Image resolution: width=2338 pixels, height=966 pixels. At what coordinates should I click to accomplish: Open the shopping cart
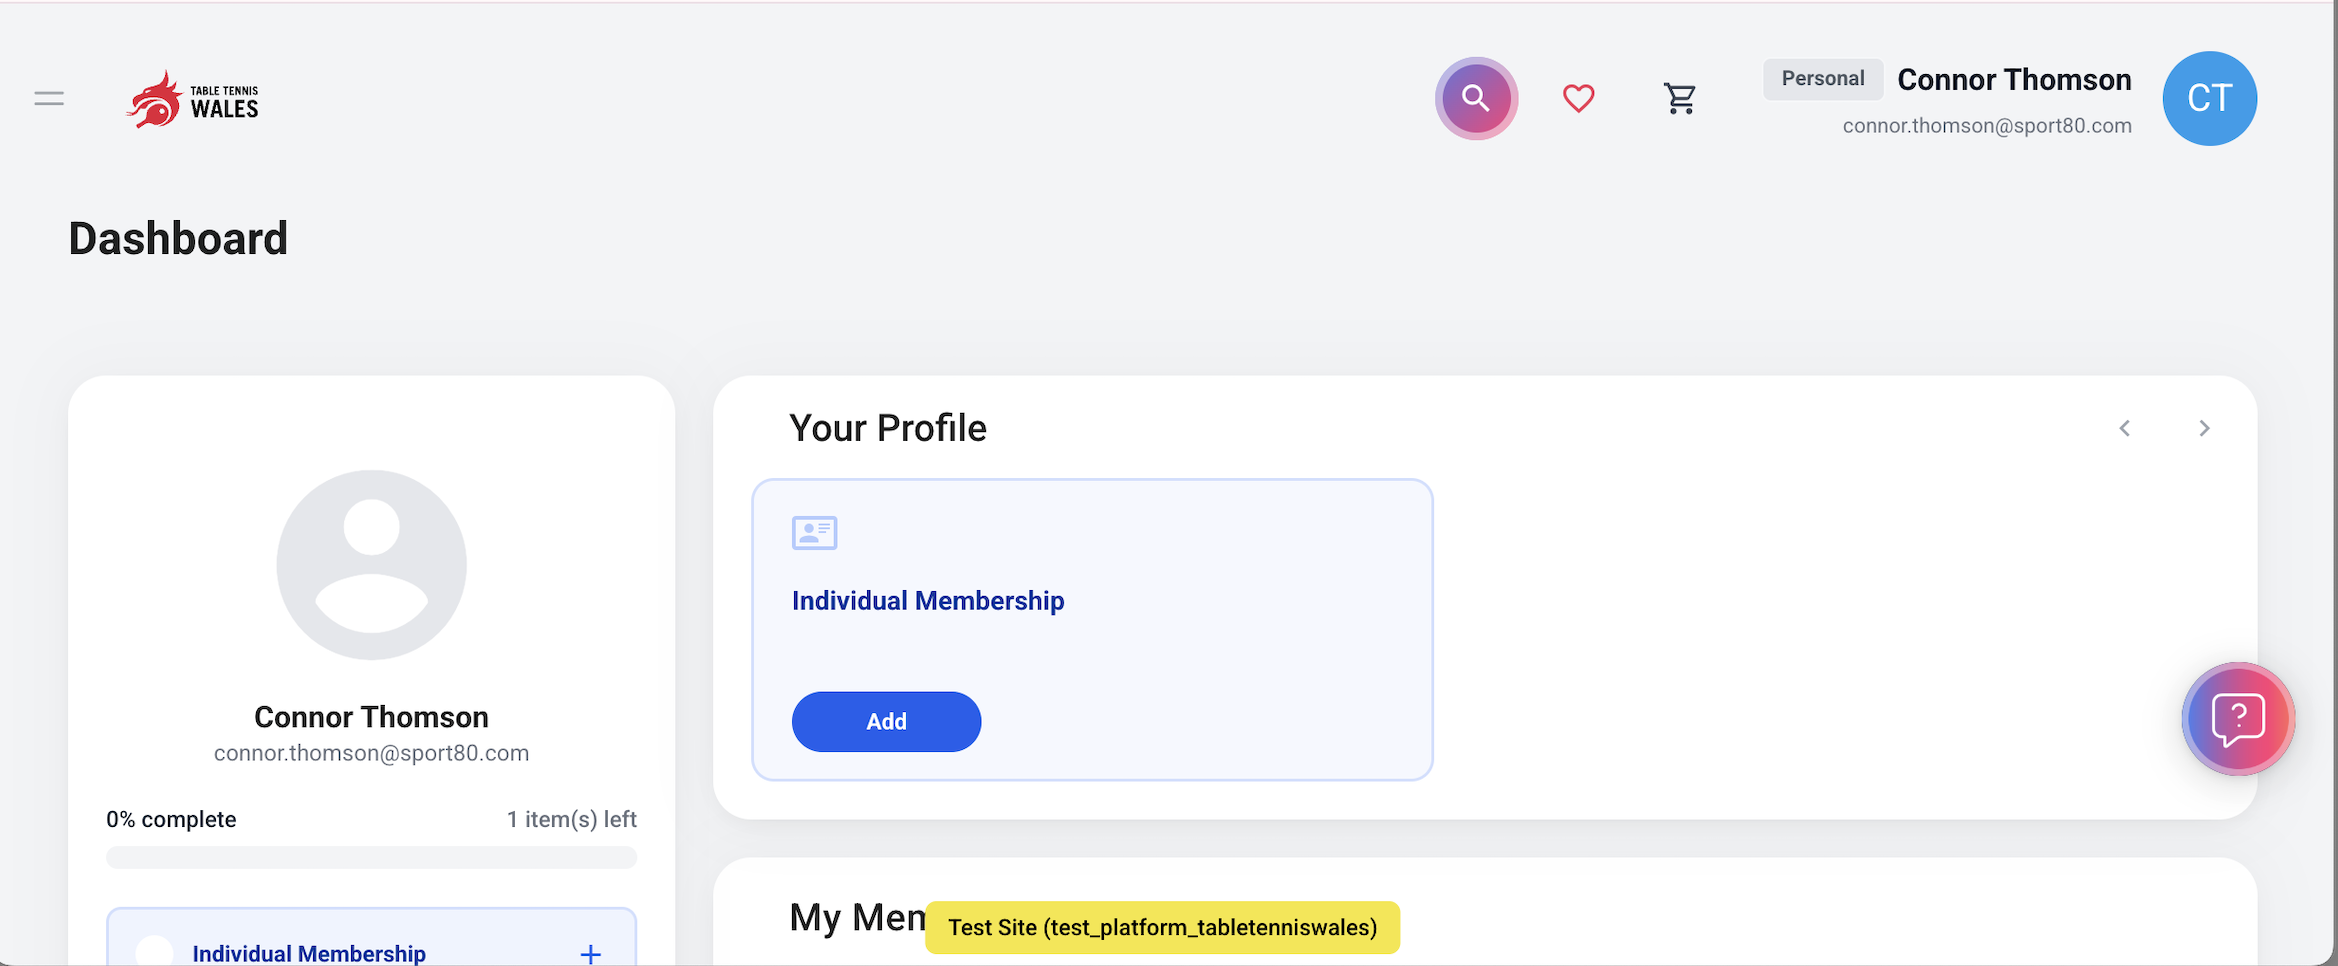tap(1680, 98)
